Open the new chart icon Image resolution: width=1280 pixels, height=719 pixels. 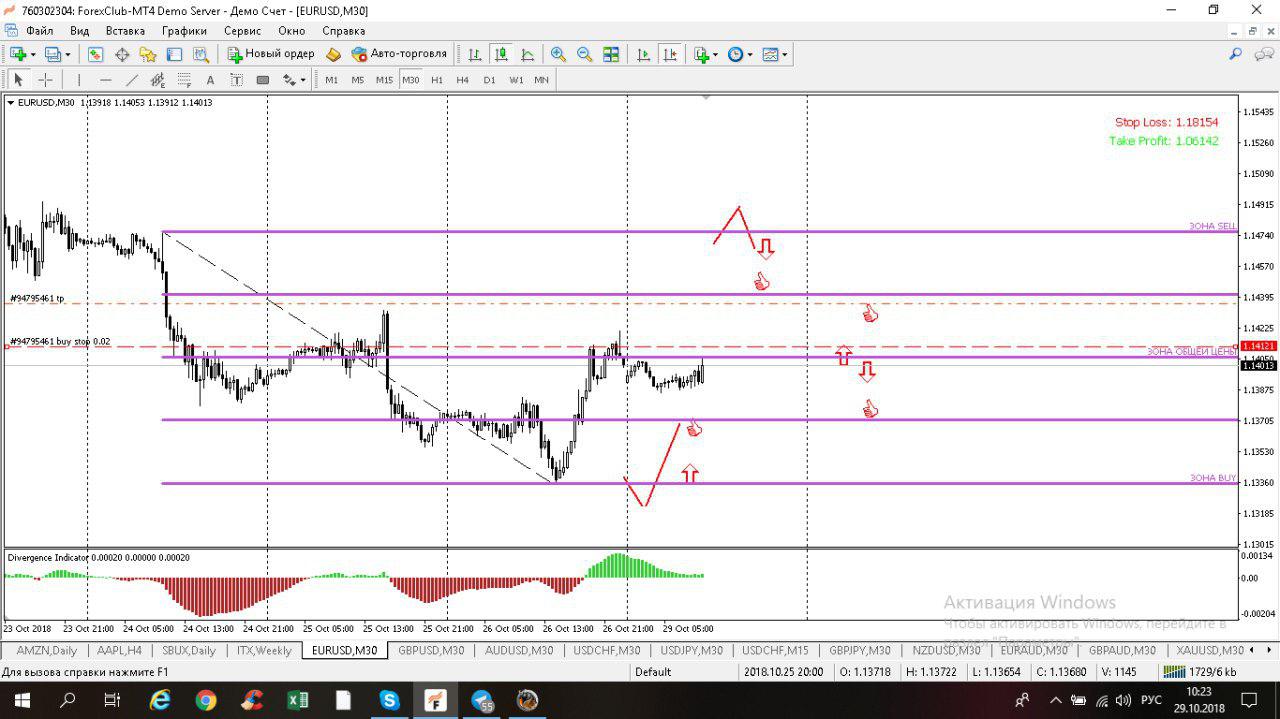[x=18, y=54]
